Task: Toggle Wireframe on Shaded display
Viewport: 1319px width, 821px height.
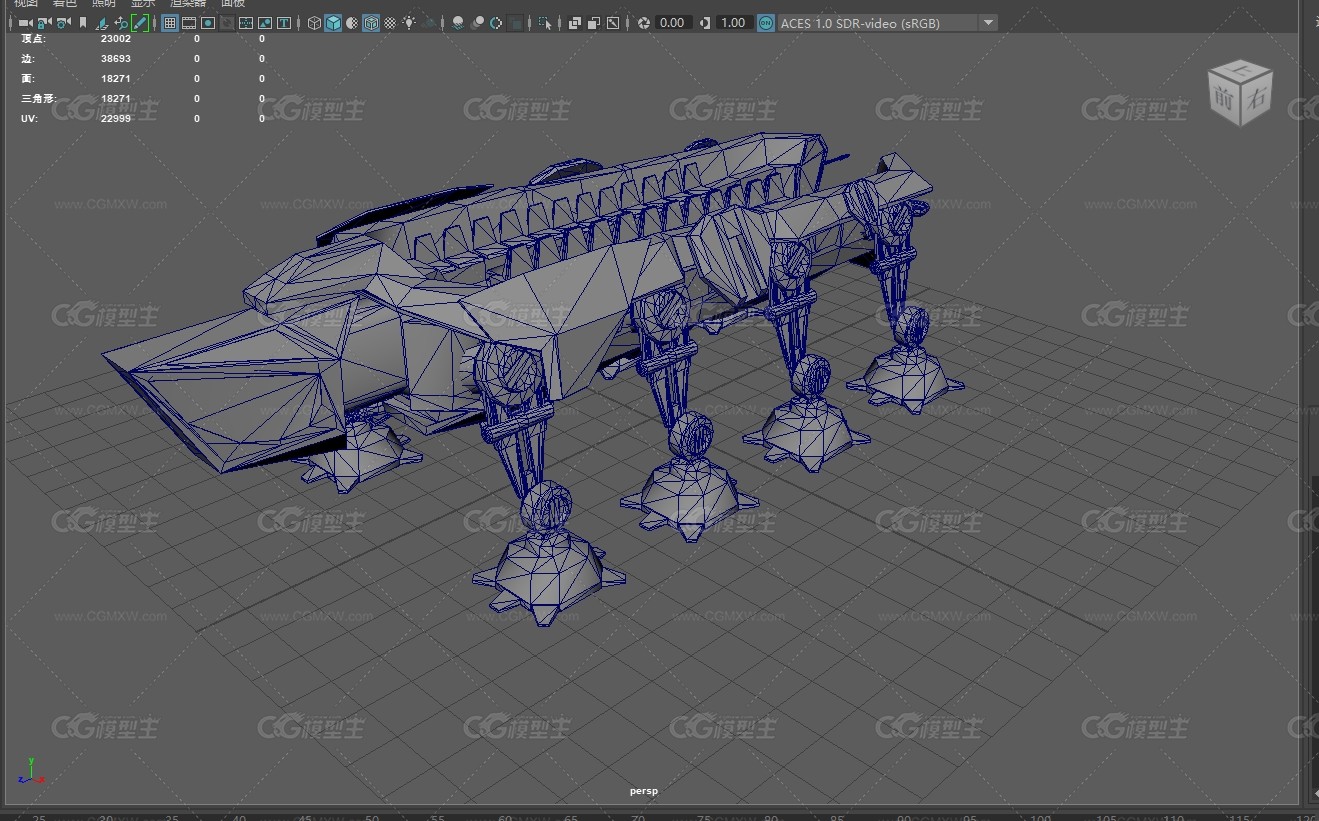Action: (x=371, y=22)
